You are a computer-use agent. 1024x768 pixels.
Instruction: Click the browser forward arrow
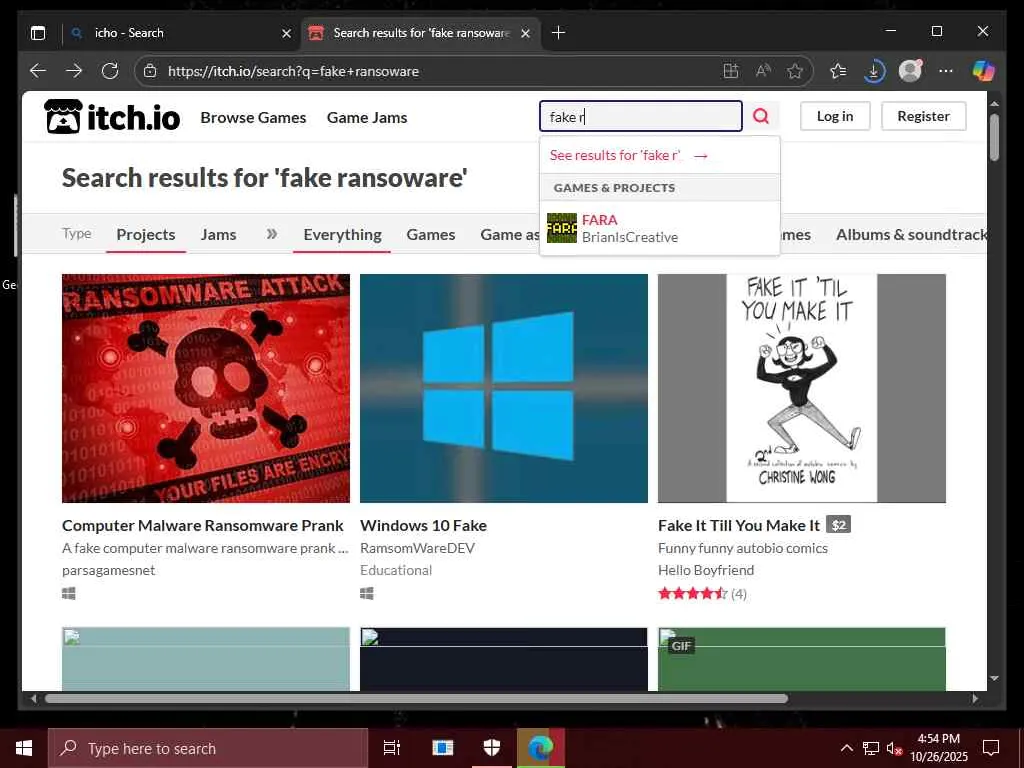point(74,71)
